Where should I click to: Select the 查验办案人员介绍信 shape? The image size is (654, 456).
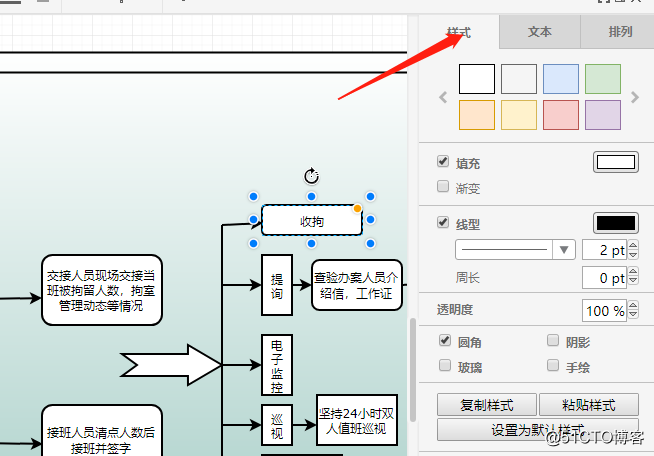[357, 285]
